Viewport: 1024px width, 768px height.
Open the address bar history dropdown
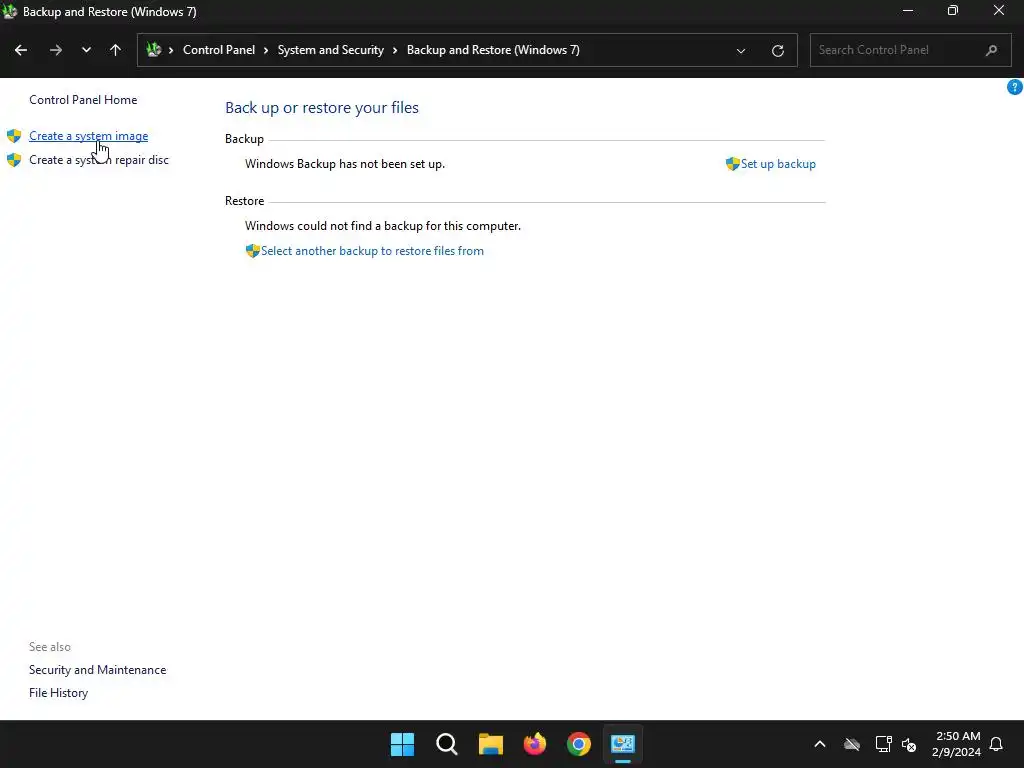[741, 50]
